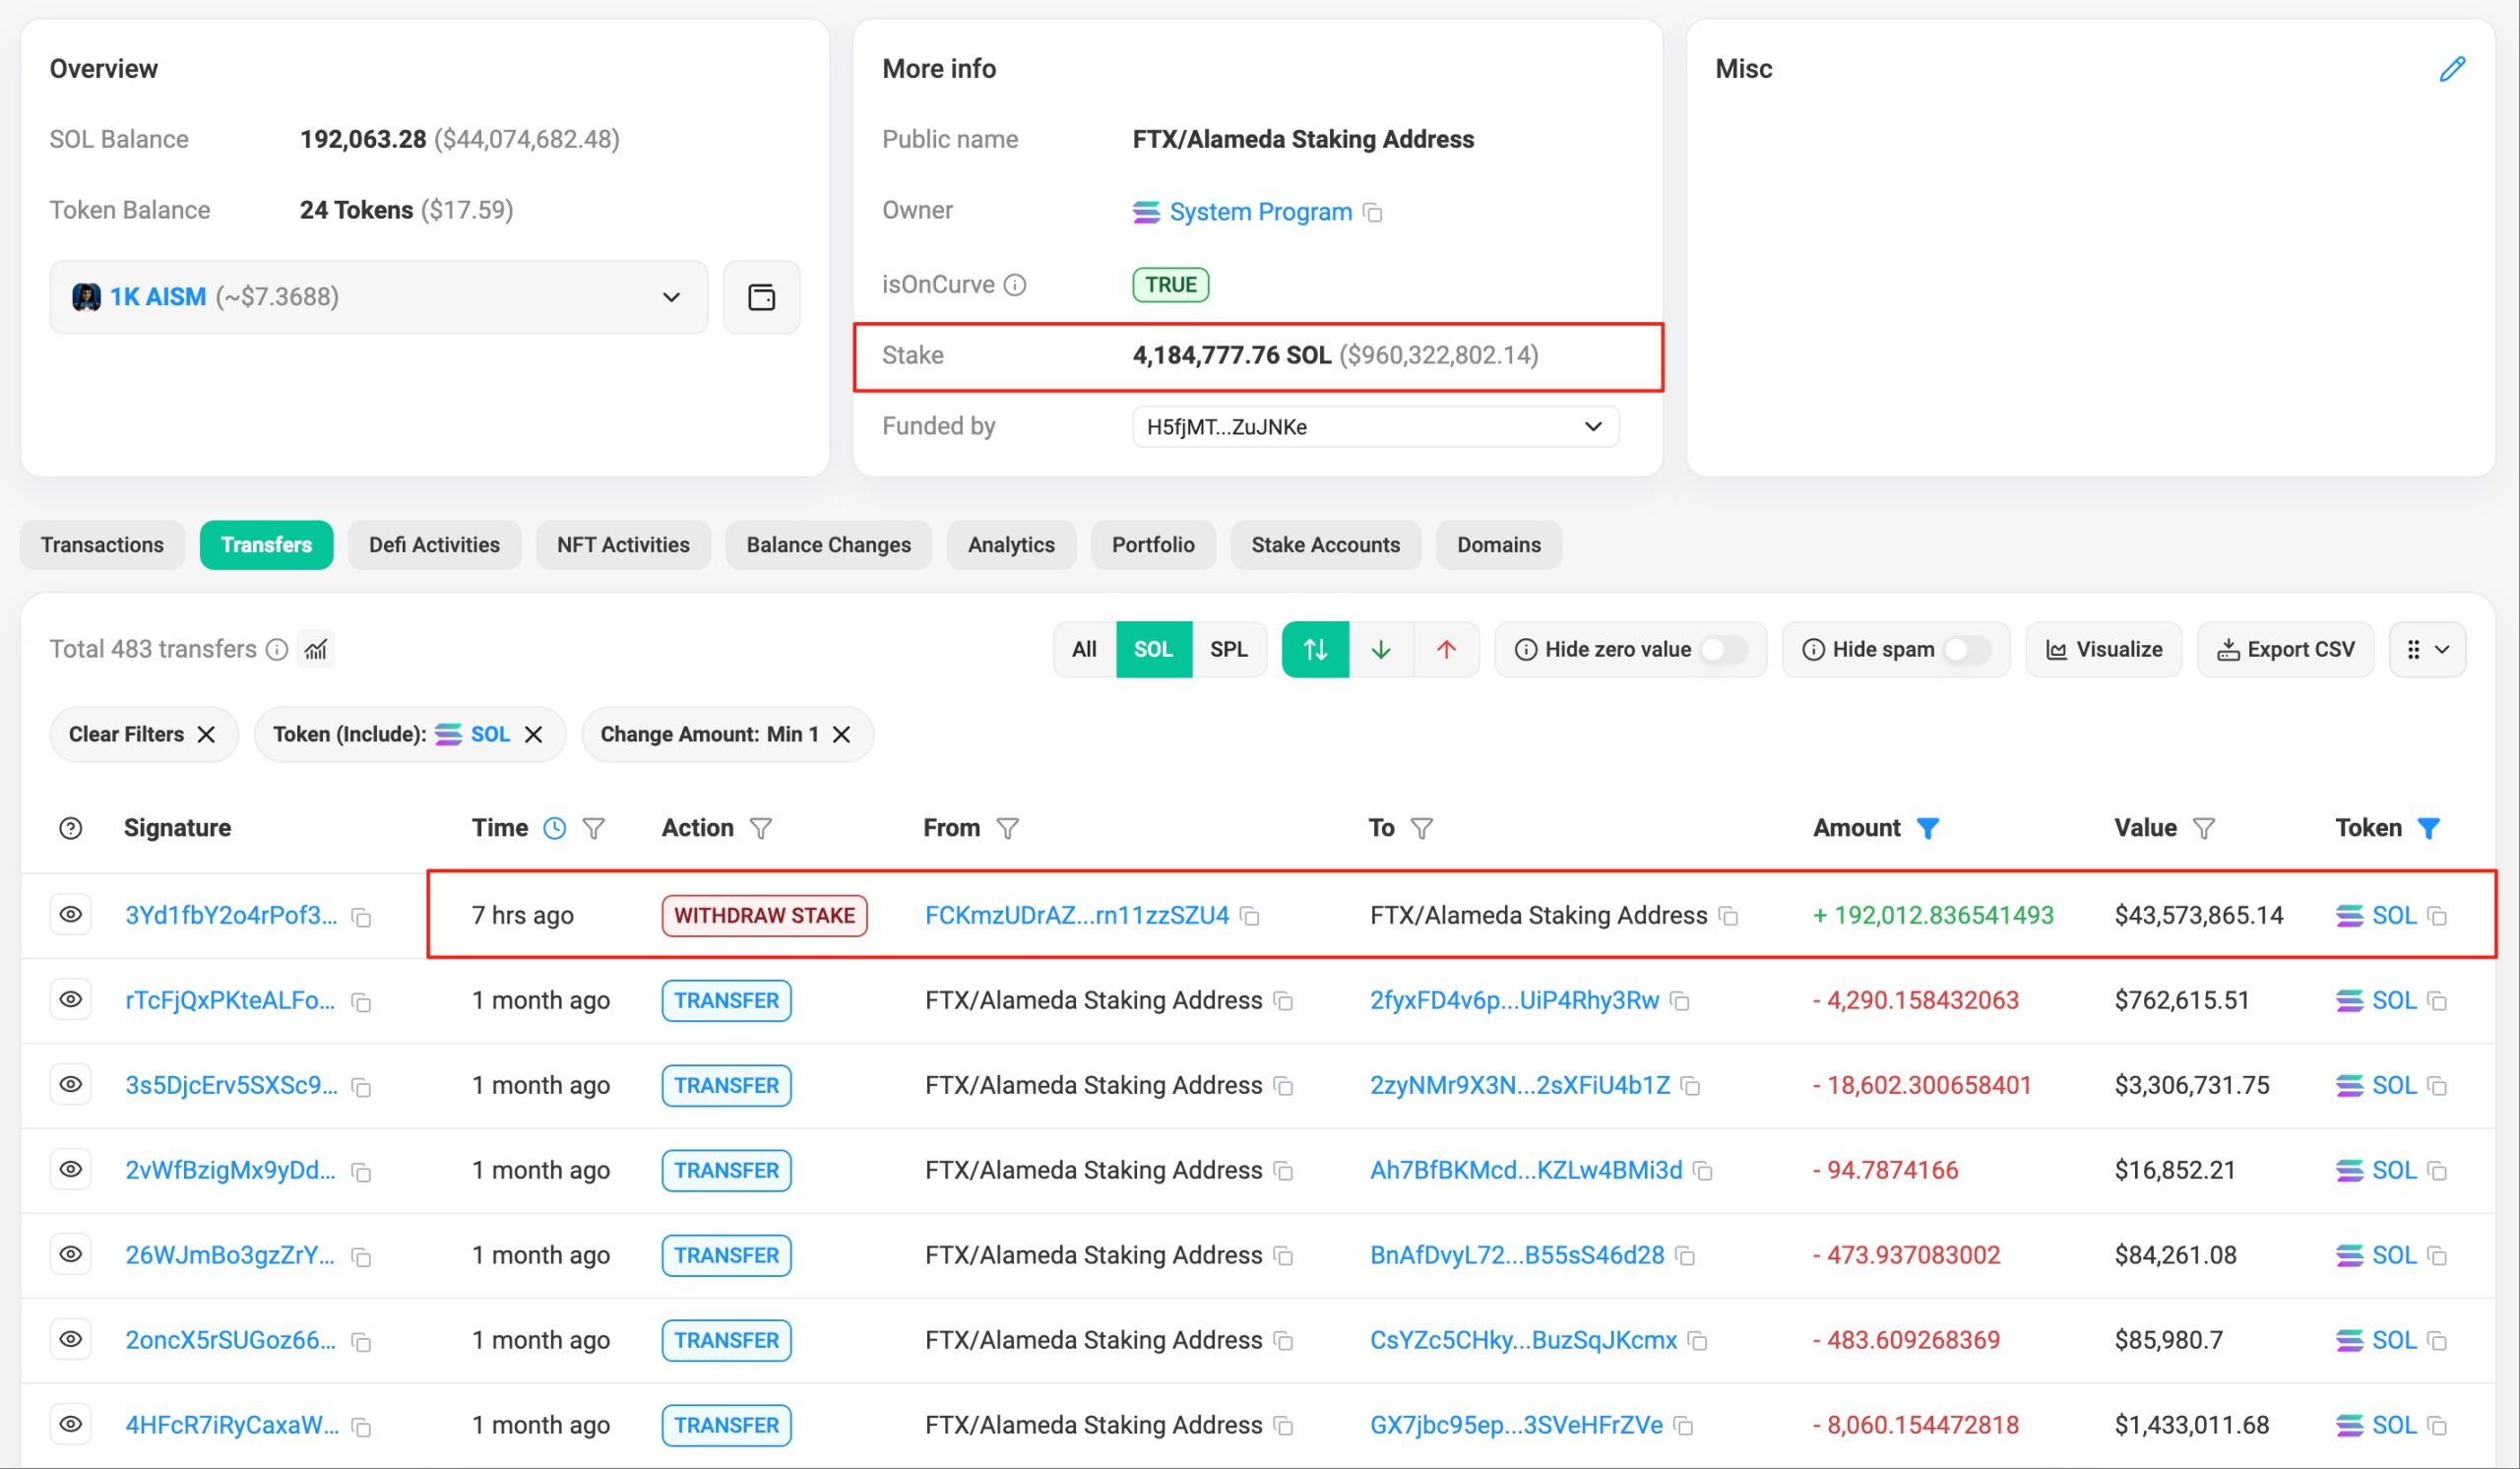Click the Time column clock icon

554,828
